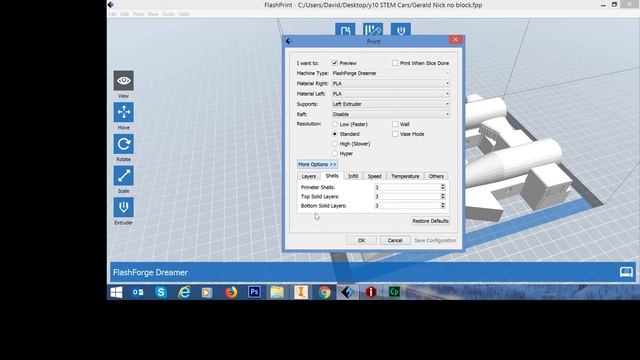Image resolution: width=640 pixels, height=360 pixels.
Task: Switch to the Others tab
Action: [436, 176]
